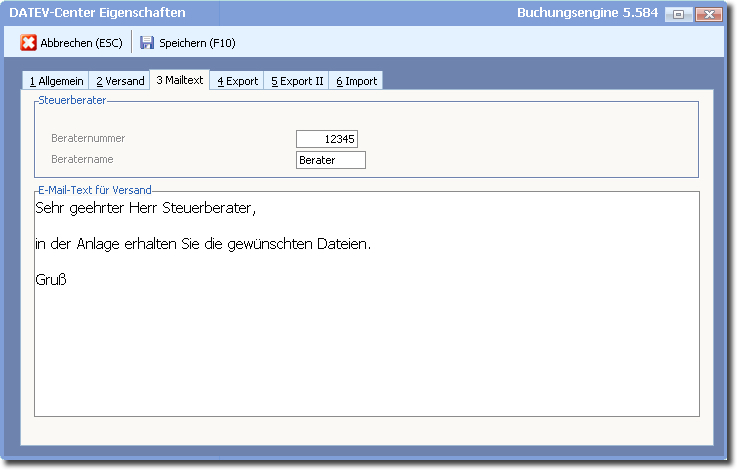Viewport: 737px width, 470px height.
Task: Switch to the 1 Allgemein tab
Action: click(x=56, y=81)
